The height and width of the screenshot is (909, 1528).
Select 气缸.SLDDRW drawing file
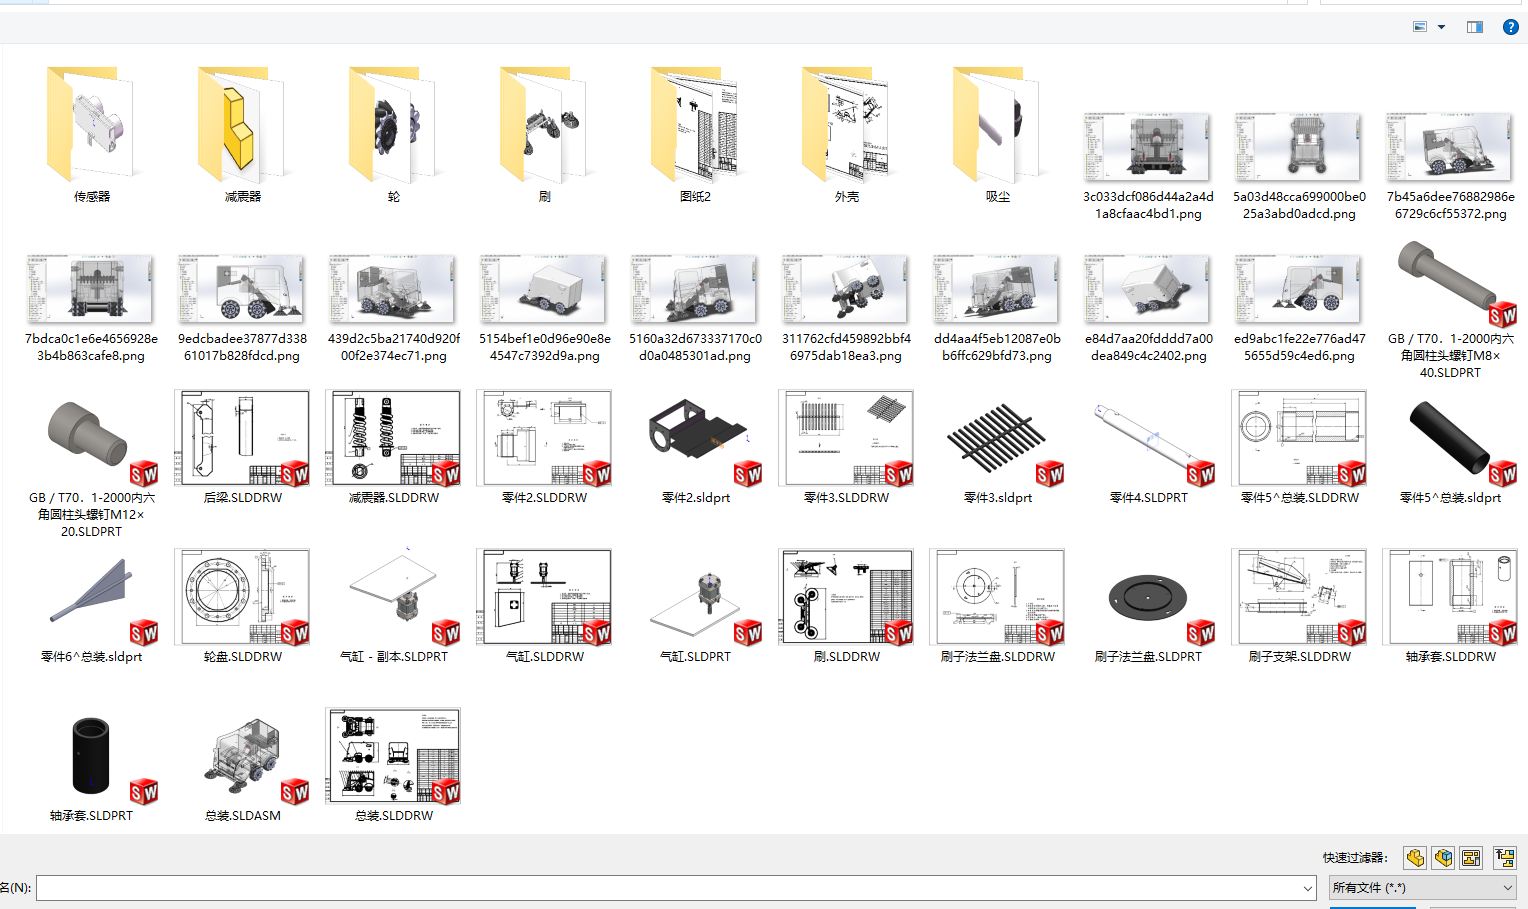[x=545, y=606]
